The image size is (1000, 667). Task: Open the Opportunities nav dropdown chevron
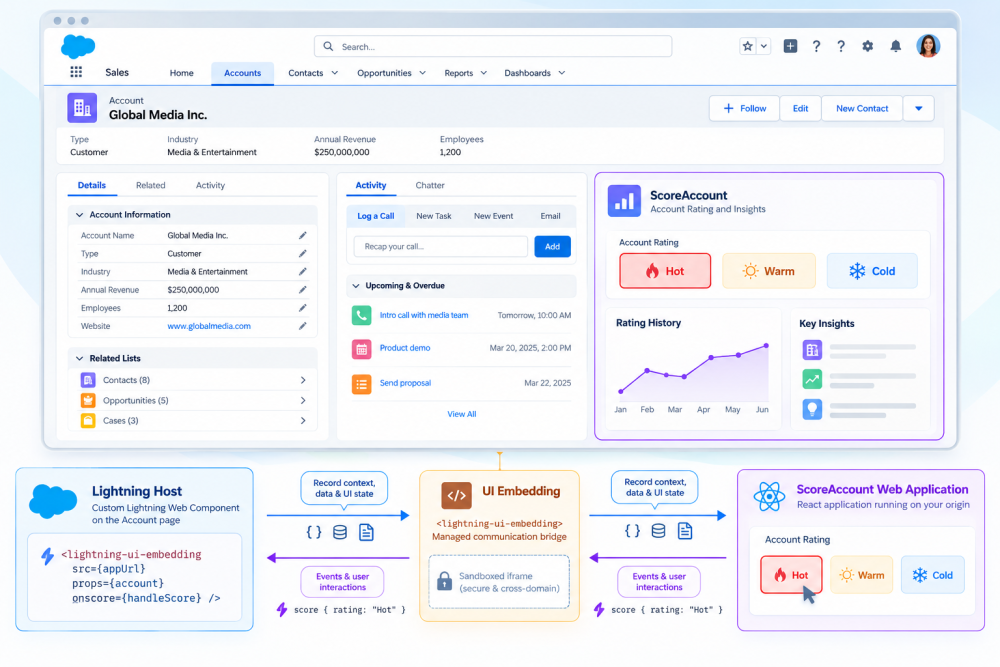pos(422,73)
